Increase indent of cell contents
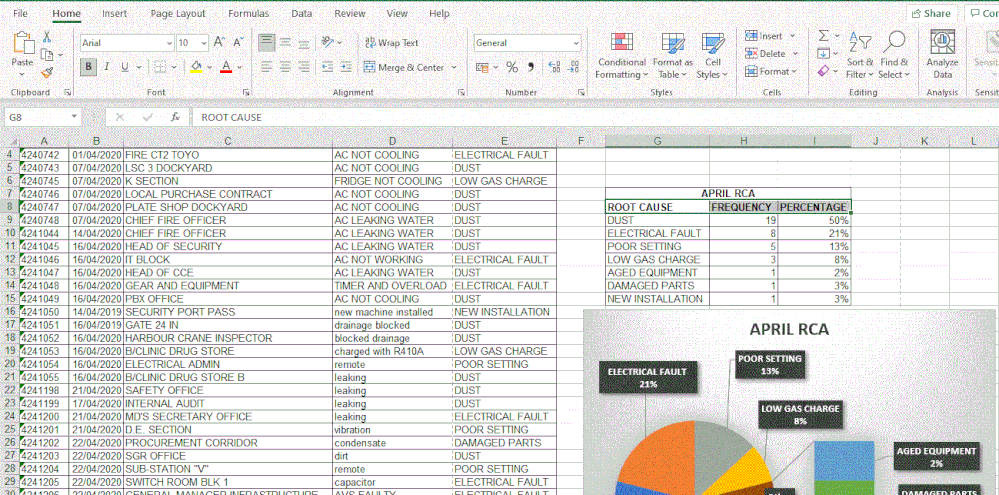 346,67
